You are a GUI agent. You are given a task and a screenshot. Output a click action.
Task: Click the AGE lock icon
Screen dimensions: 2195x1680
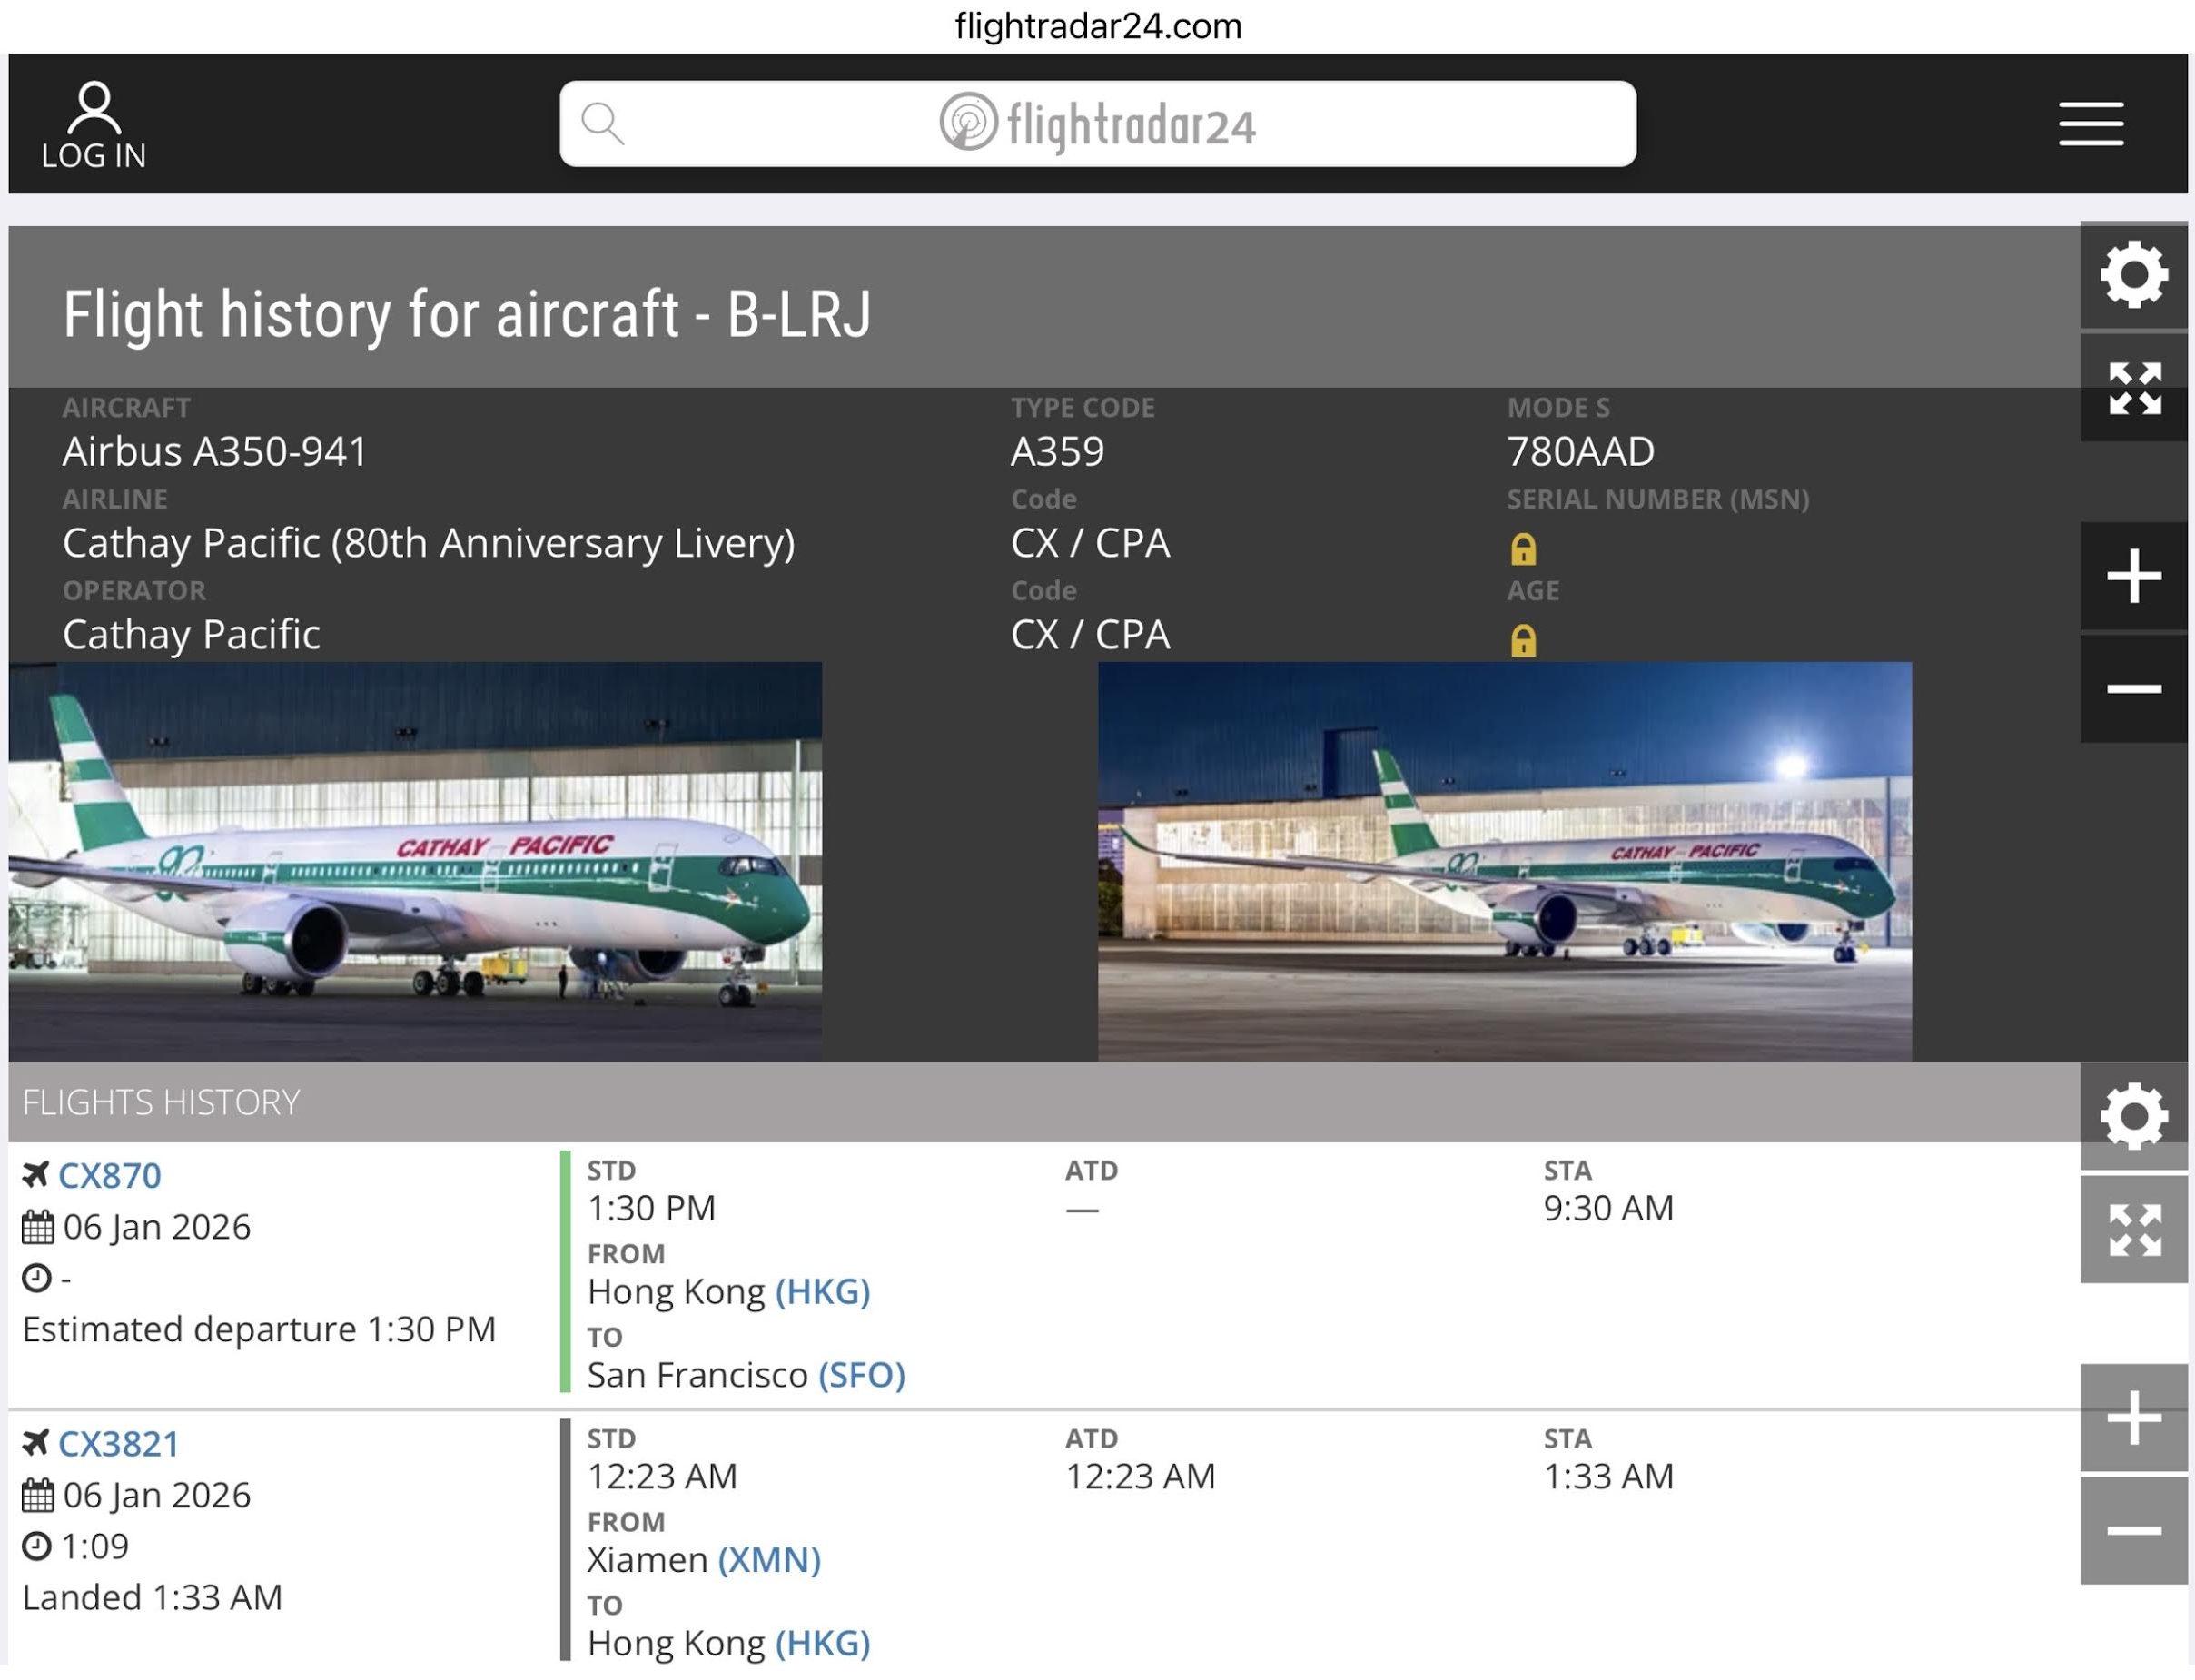click(x=1522, y=640)
